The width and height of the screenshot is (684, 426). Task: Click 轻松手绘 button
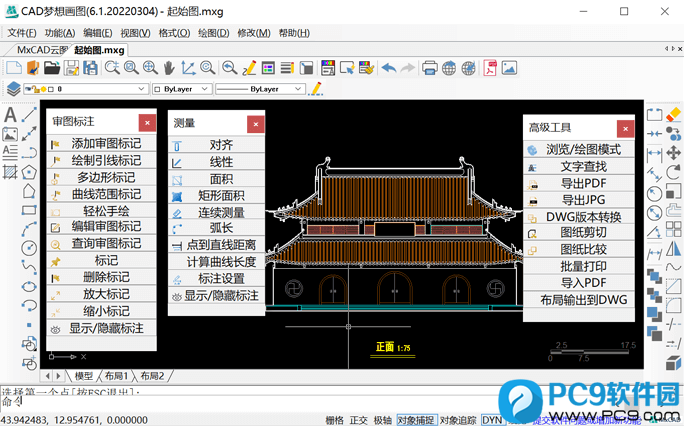click(x=101, y=211)
